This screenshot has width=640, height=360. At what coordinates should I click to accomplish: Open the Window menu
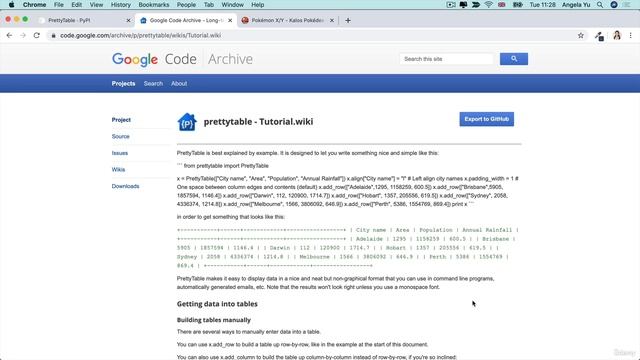pyautogui.click(x=233, y=5)
